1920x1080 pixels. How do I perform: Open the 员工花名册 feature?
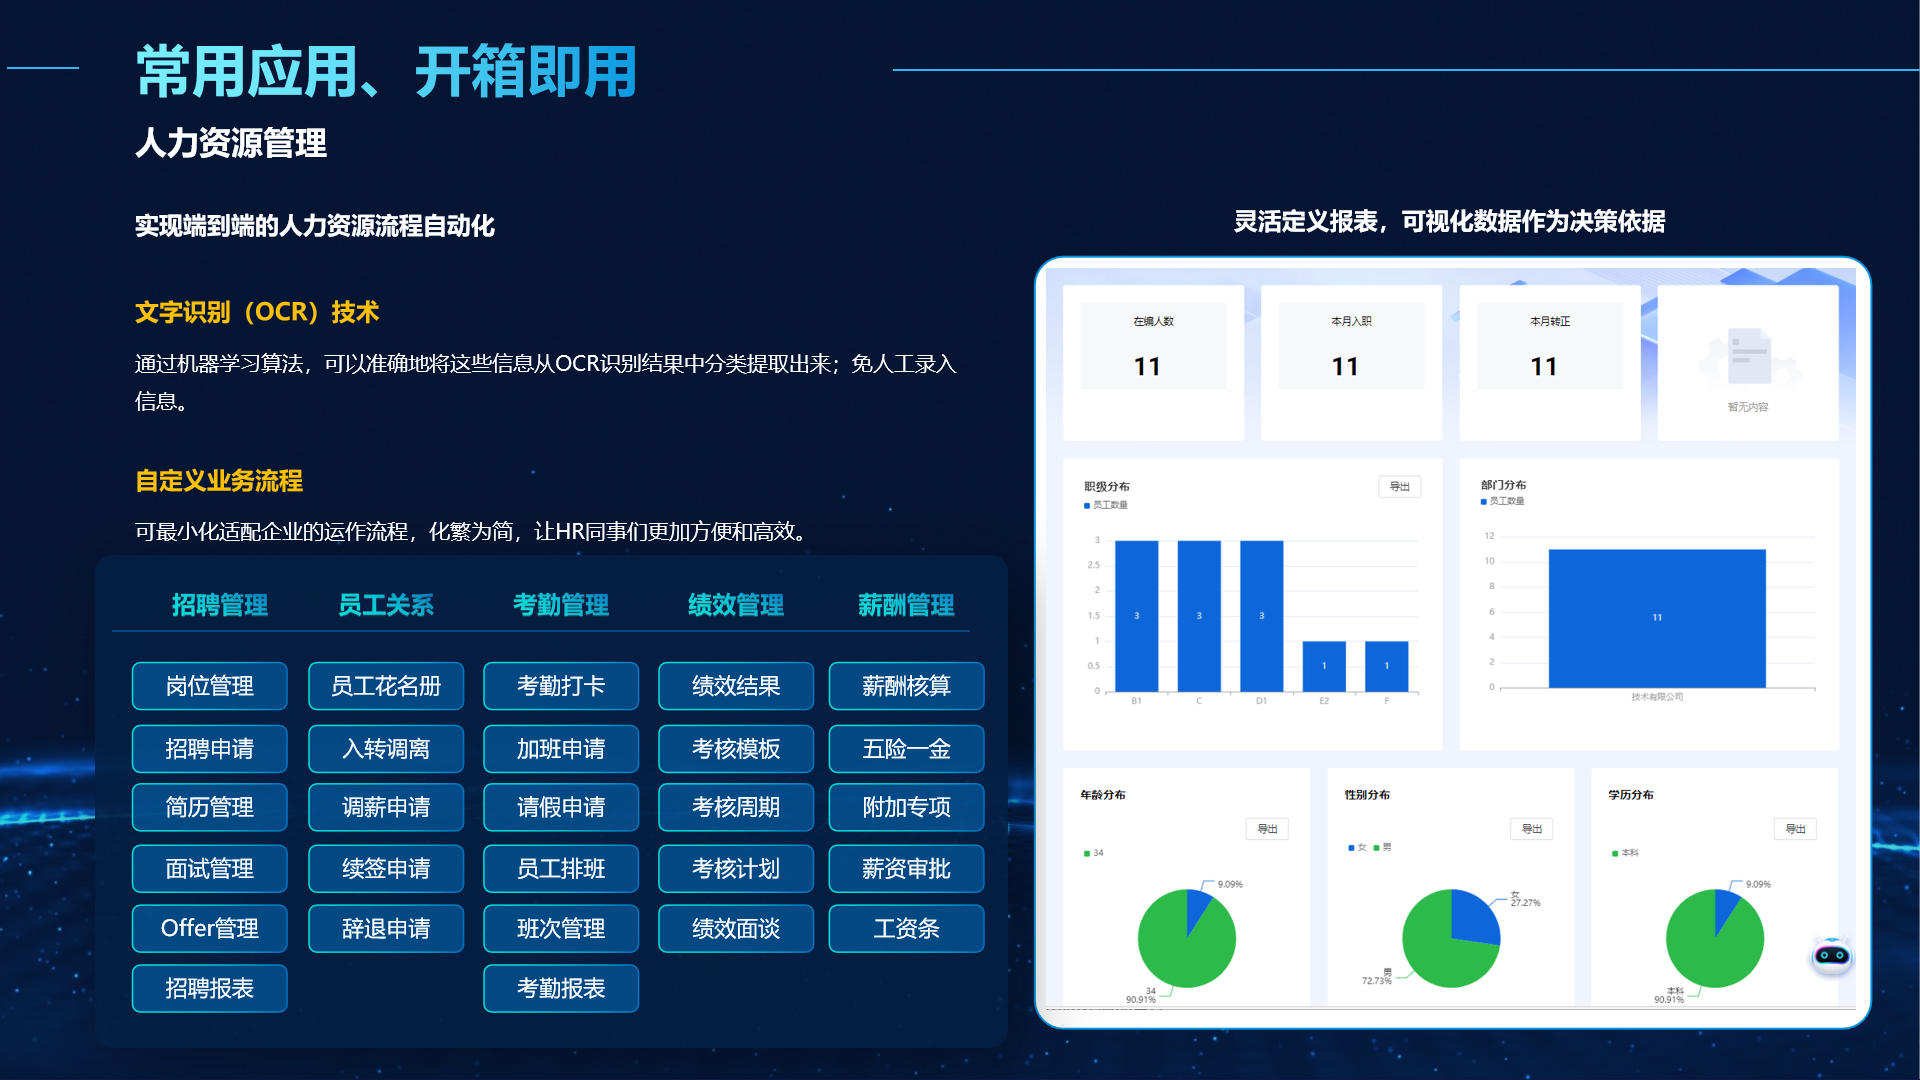[x=386, y=686]
